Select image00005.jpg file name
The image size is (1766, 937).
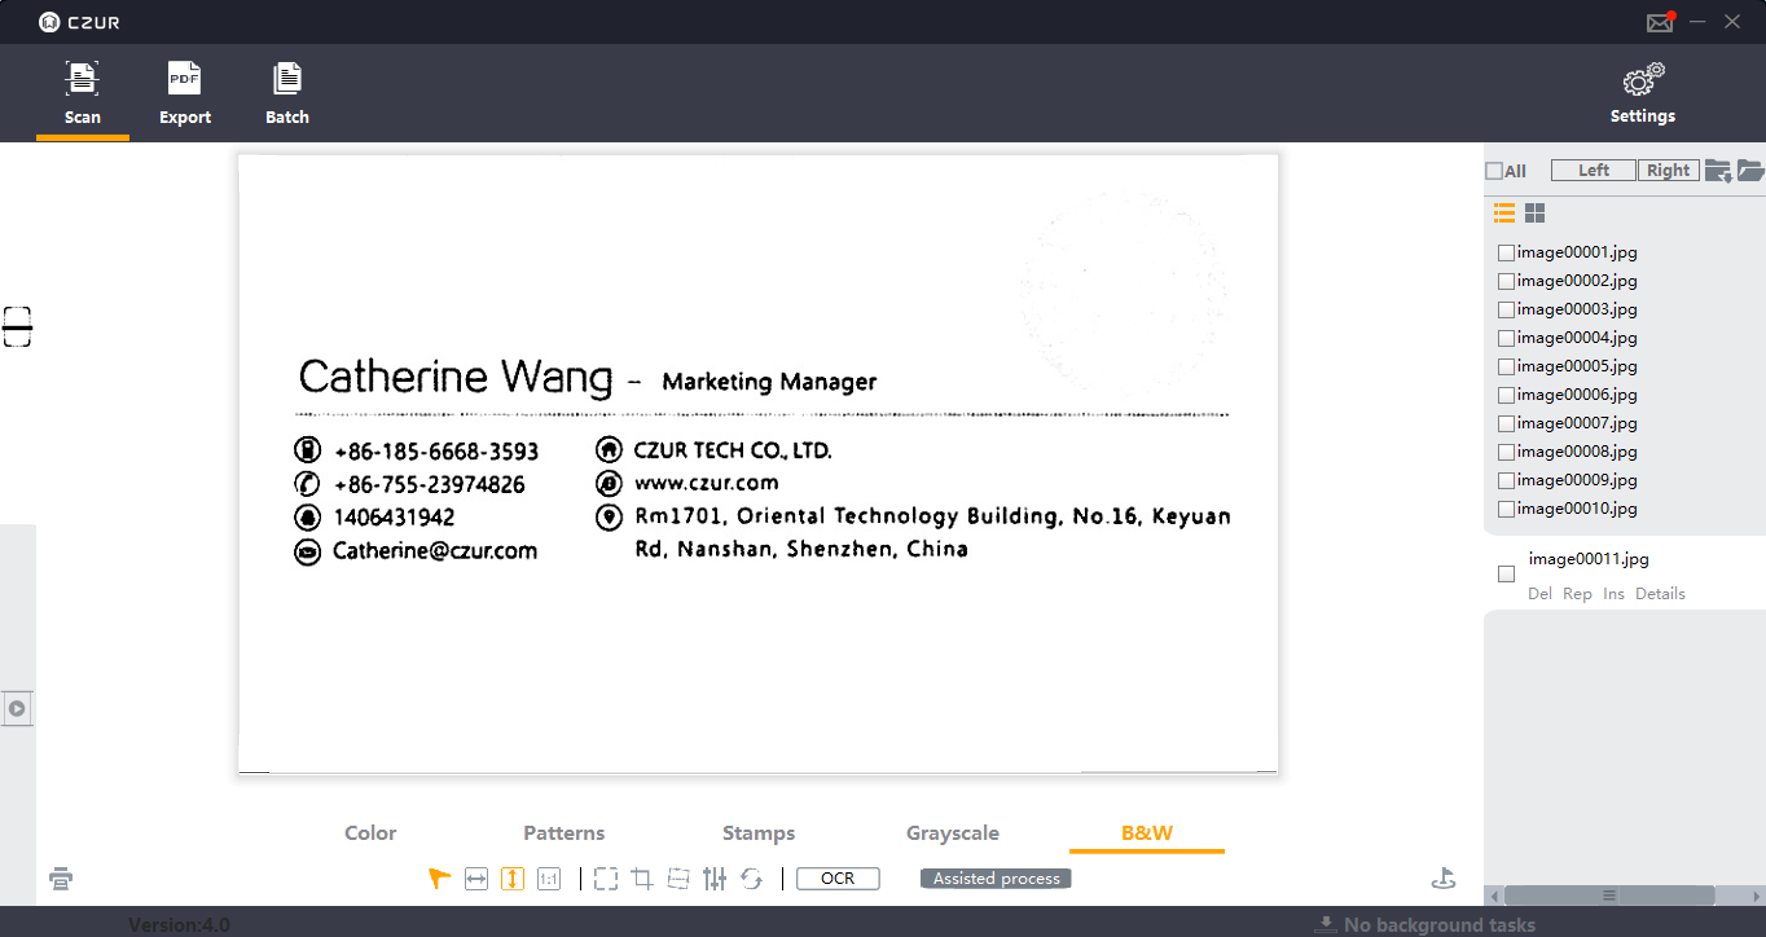(1577, 366)
